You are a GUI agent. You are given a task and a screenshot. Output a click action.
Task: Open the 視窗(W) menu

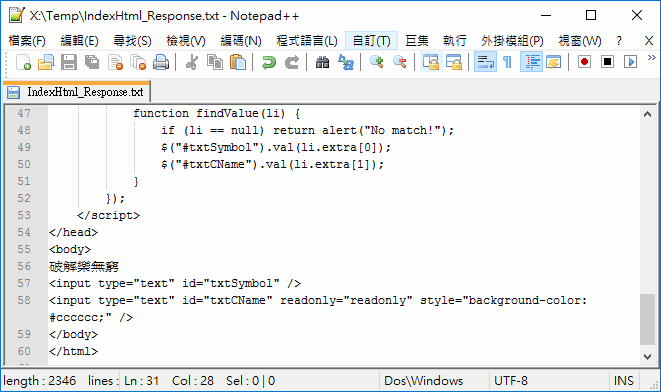click(x=580, y=41)
